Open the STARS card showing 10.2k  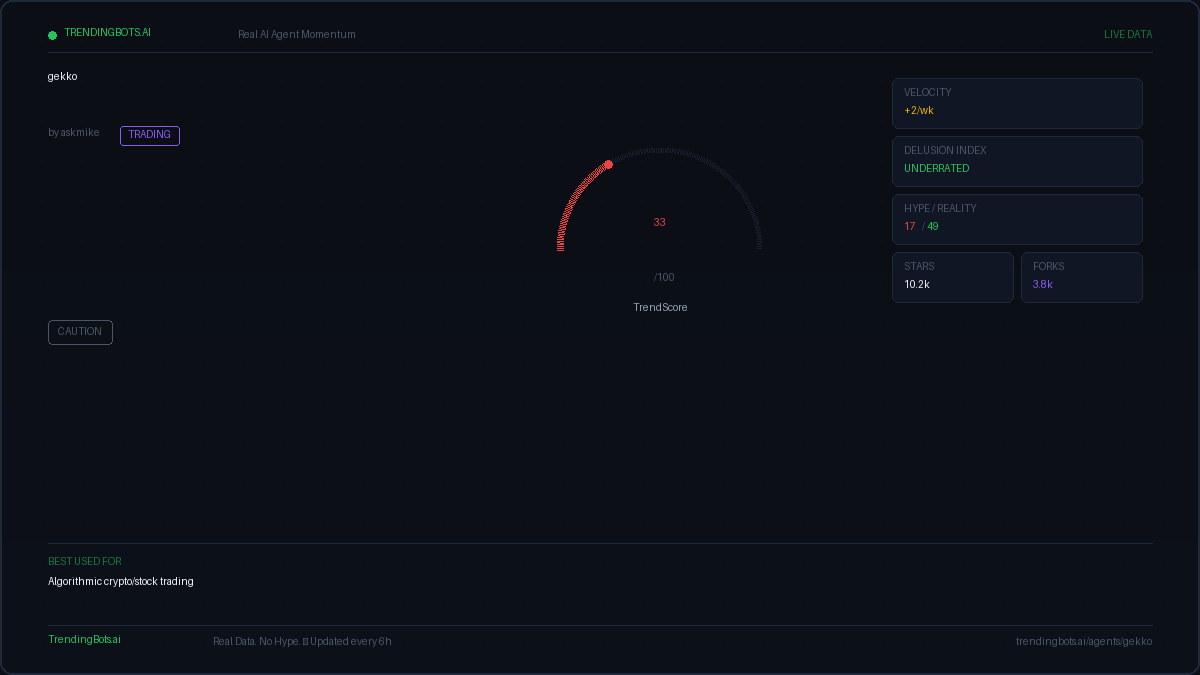coord(953,277)
